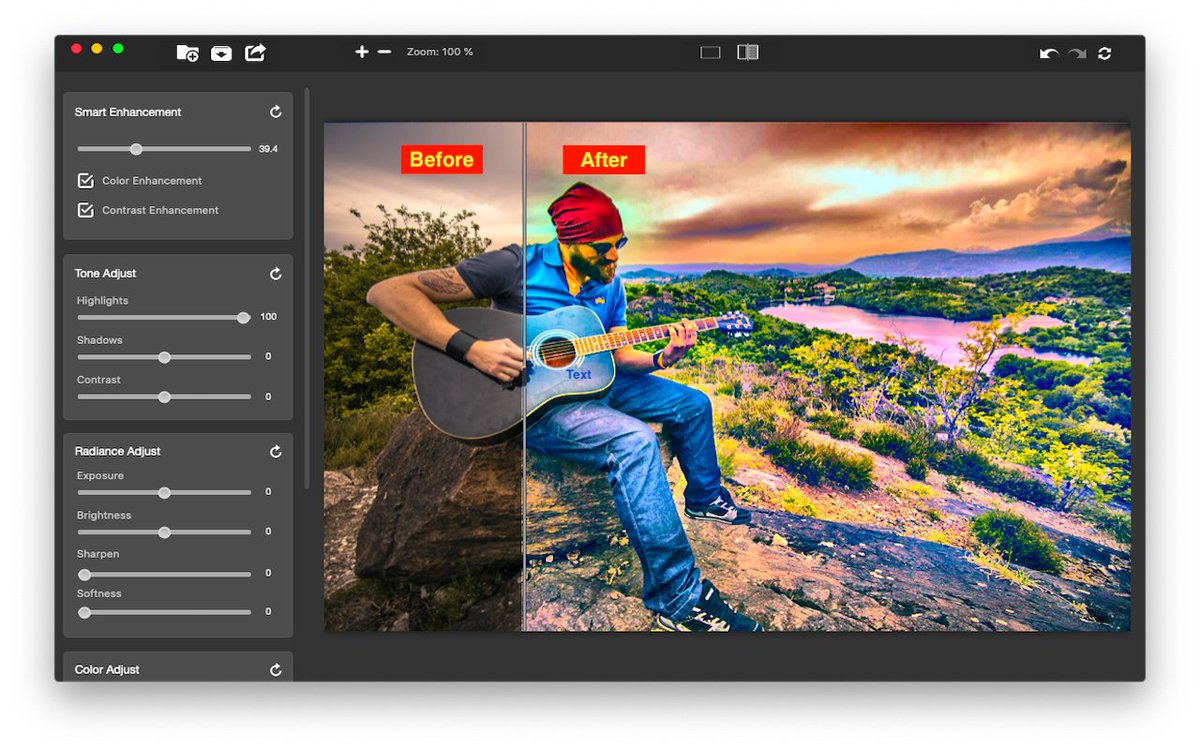The width and height of the screenshot is (1200, 750).
Task: Click the save-to-tray icon
Action: 221,53
